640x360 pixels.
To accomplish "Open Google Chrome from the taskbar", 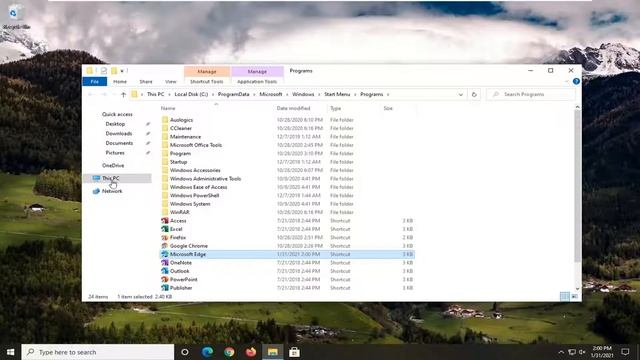I will [x=229, y=352].
